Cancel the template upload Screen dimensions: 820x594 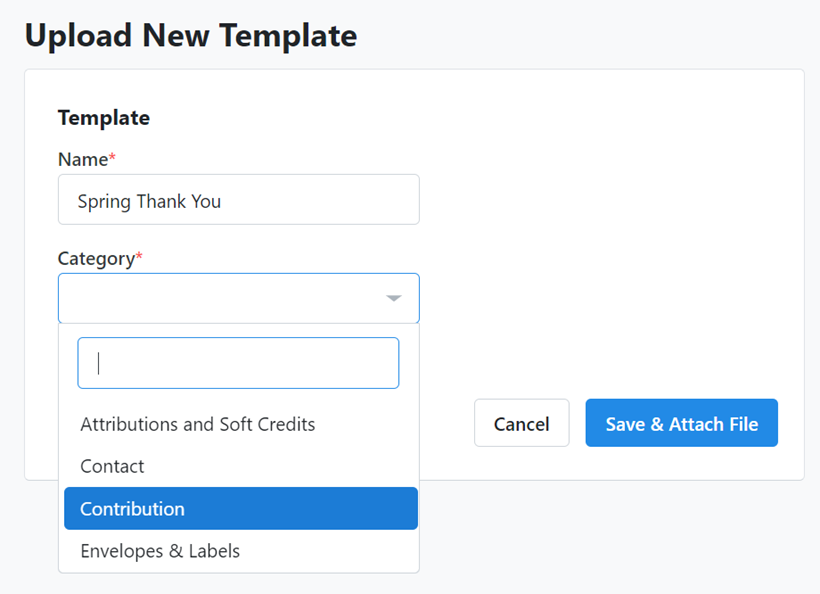521,423
